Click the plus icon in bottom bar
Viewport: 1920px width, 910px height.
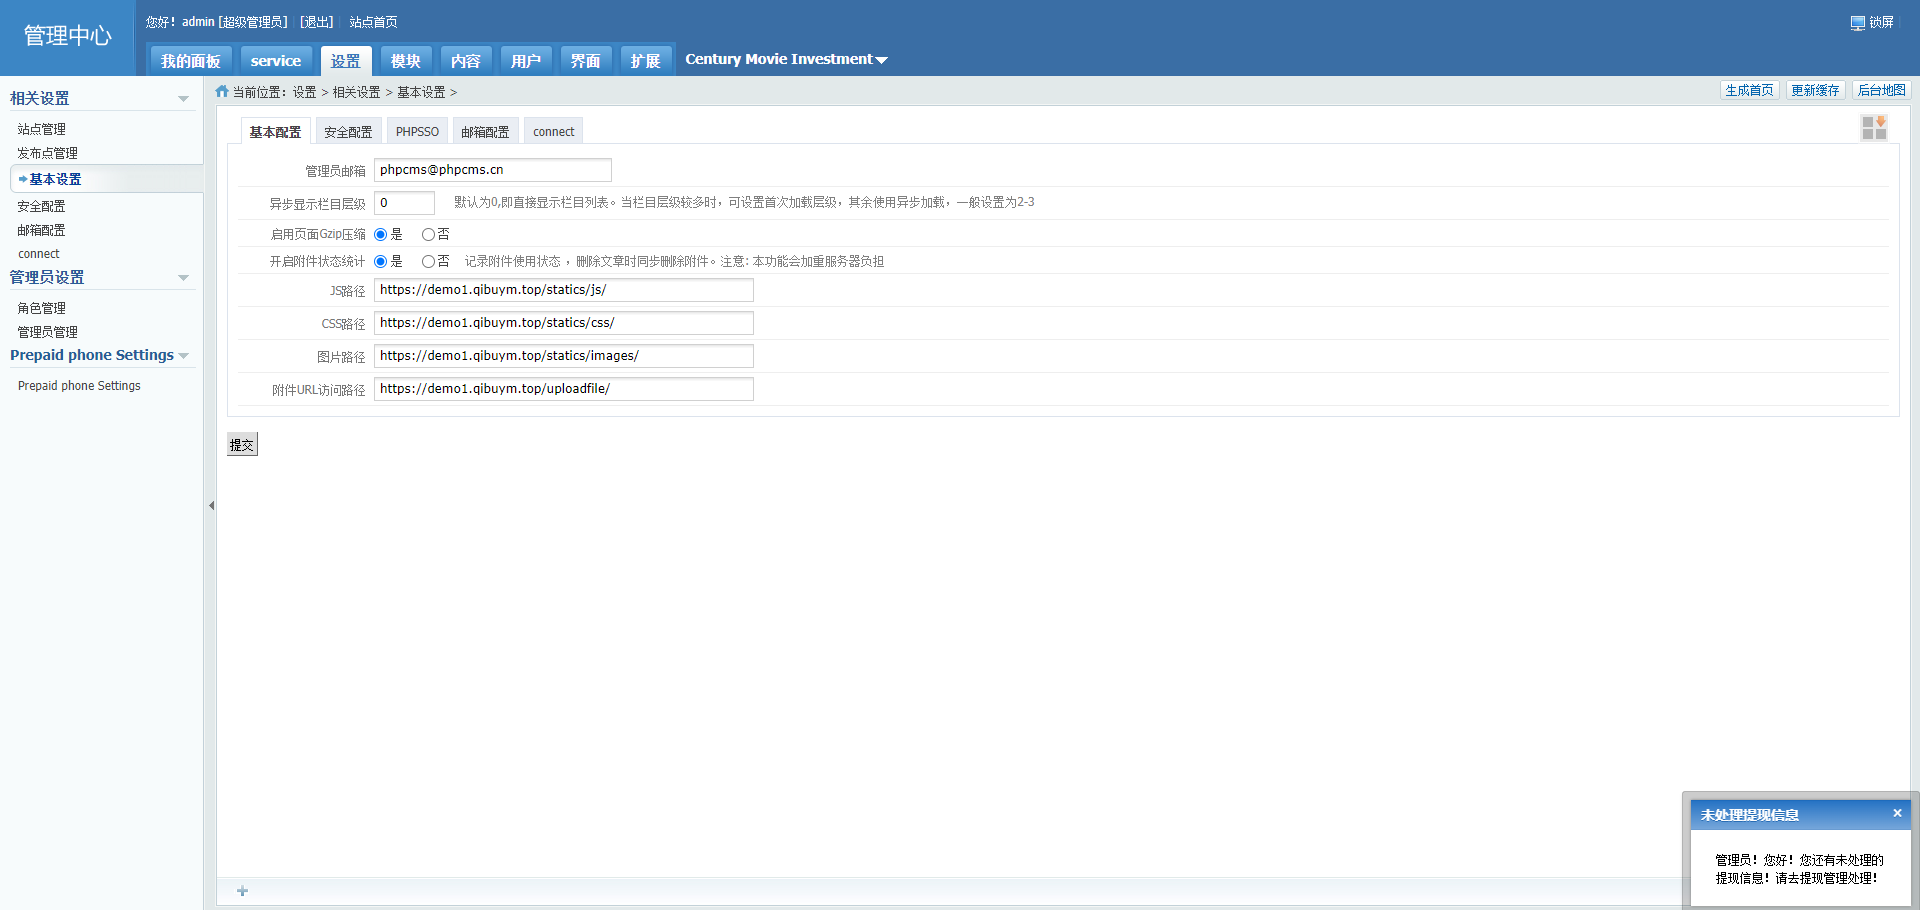coord(242,891)
